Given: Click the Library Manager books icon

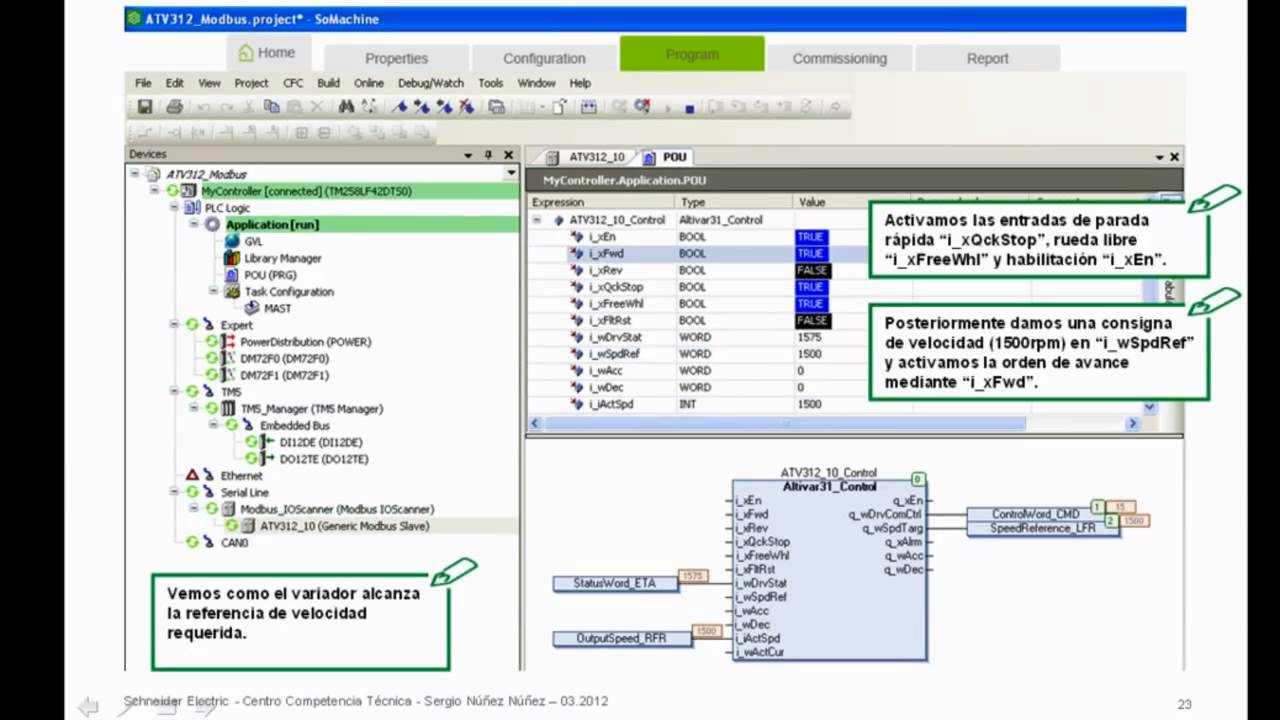Looking at the screenshot, I should click(232, 258).
